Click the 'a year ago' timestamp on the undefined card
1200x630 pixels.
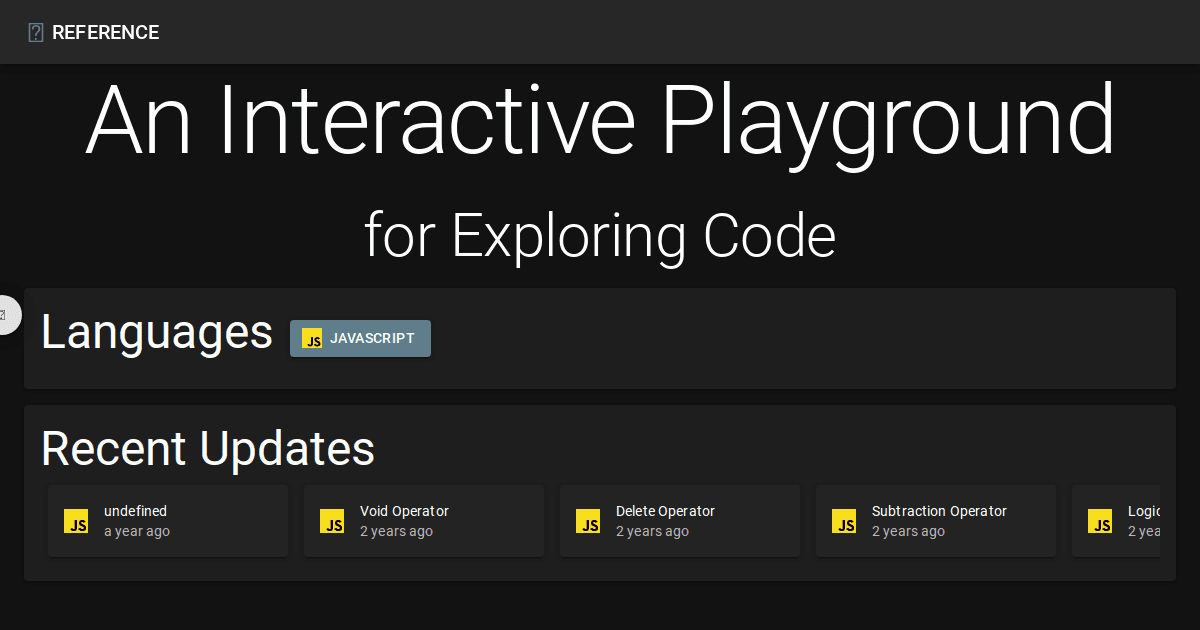tap(137, 530)
